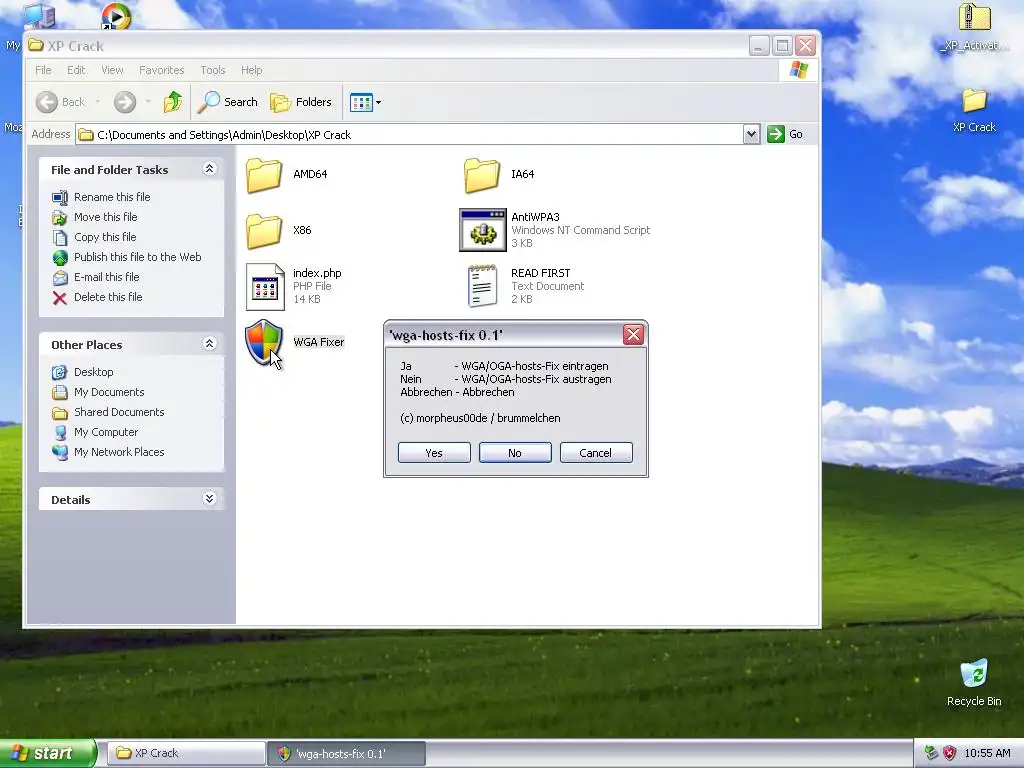Click the Forward navigation arrow icon
This screenshot has height=768, width=1024.
[125, 102]
